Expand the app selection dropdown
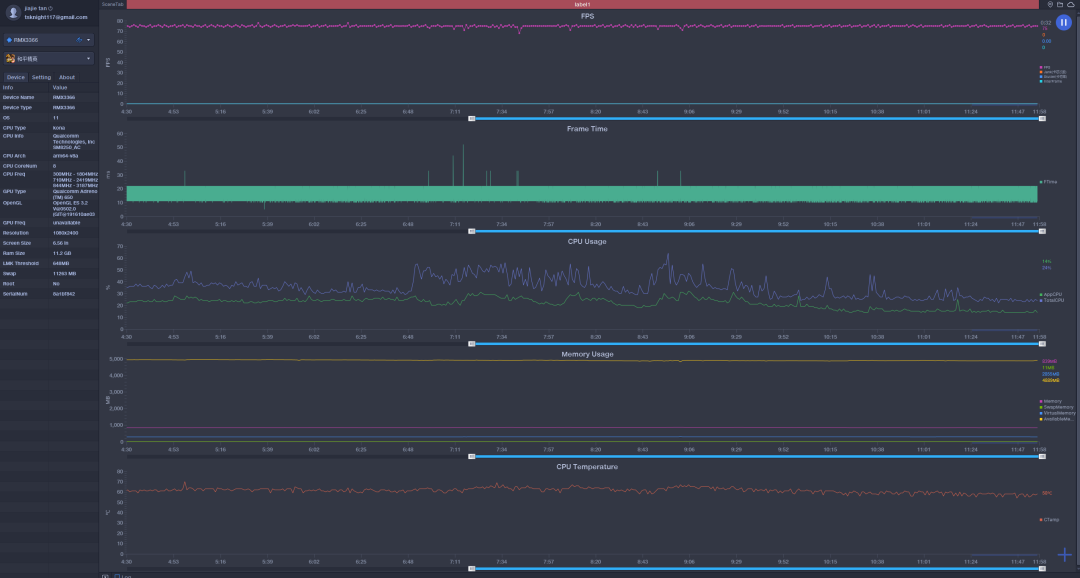1080x578 pixels. tap(88, 59)
